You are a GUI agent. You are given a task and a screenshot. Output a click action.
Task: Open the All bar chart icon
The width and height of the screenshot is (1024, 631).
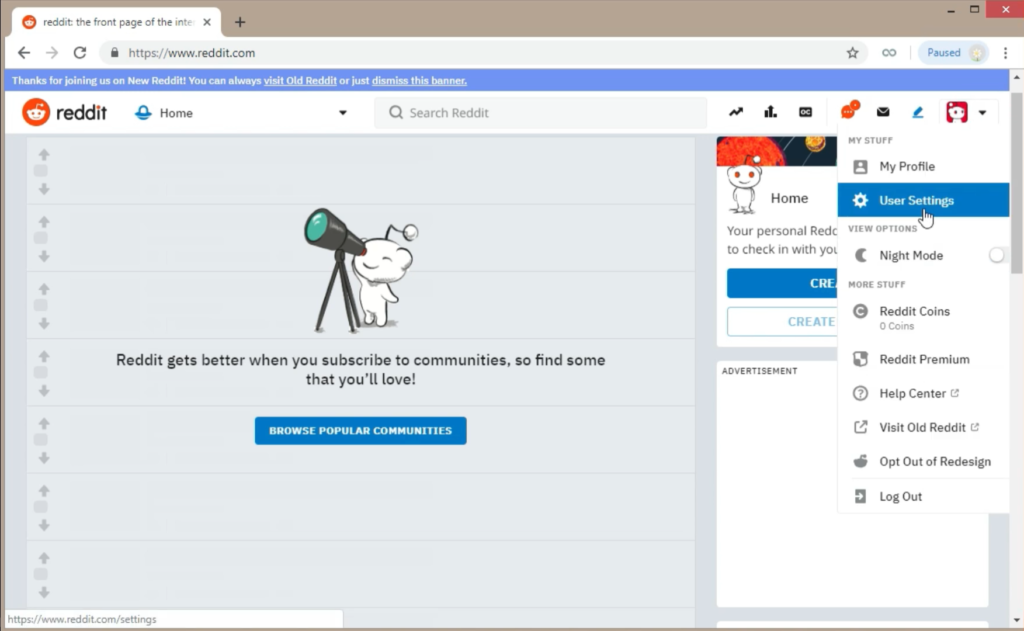[x=771, y=112]
